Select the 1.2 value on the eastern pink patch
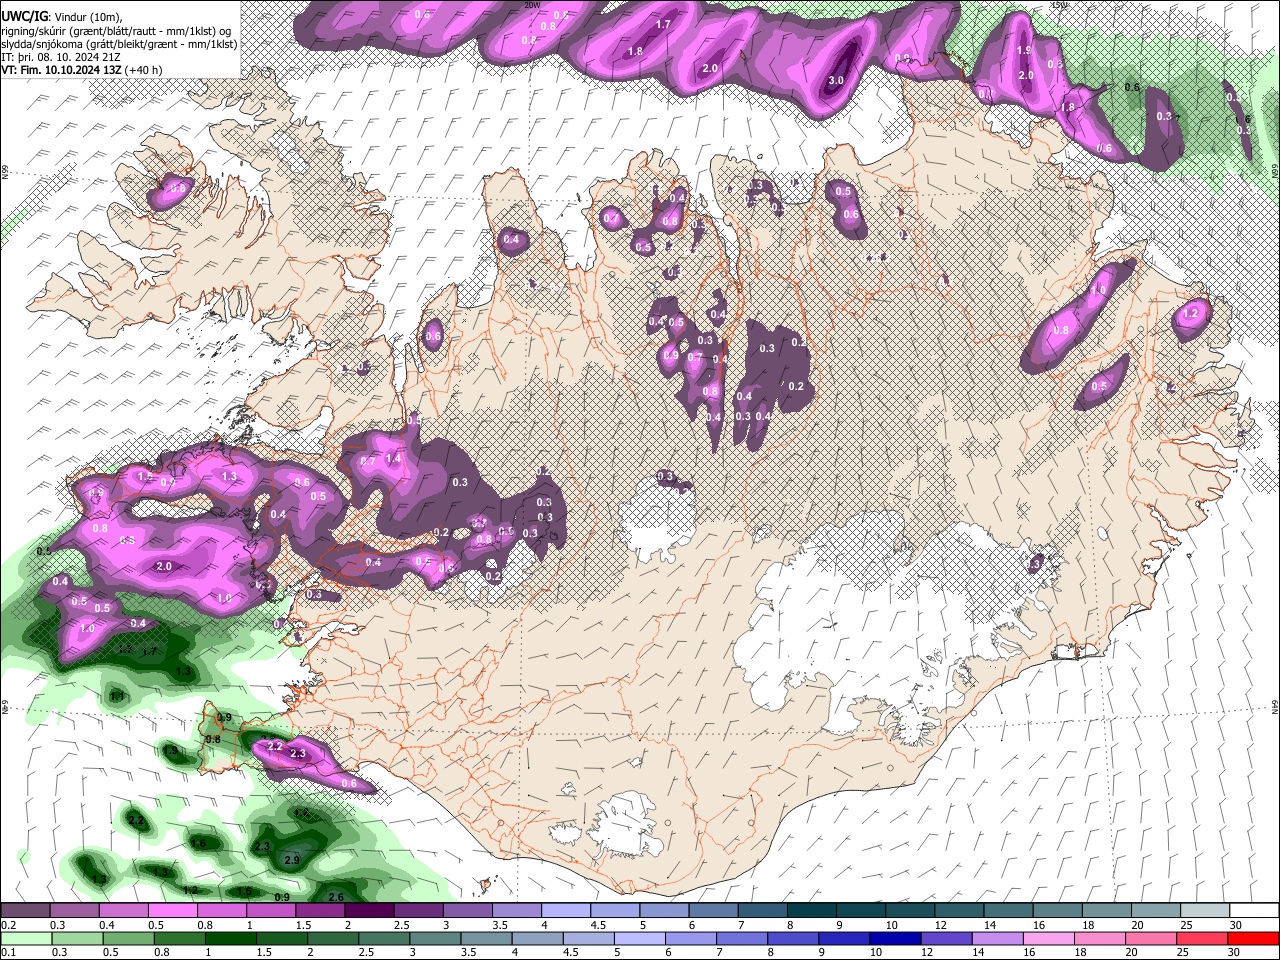1280x960 pixels. (x=1190, y=314)
